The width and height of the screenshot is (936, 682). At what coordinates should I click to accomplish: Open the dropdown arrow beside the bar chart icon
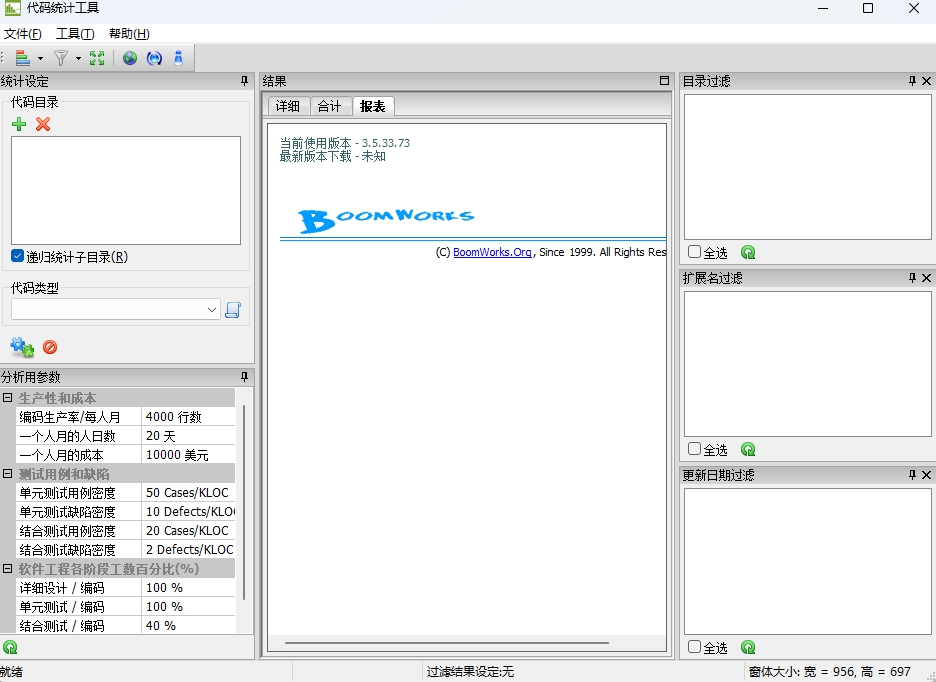click(40, 58)
